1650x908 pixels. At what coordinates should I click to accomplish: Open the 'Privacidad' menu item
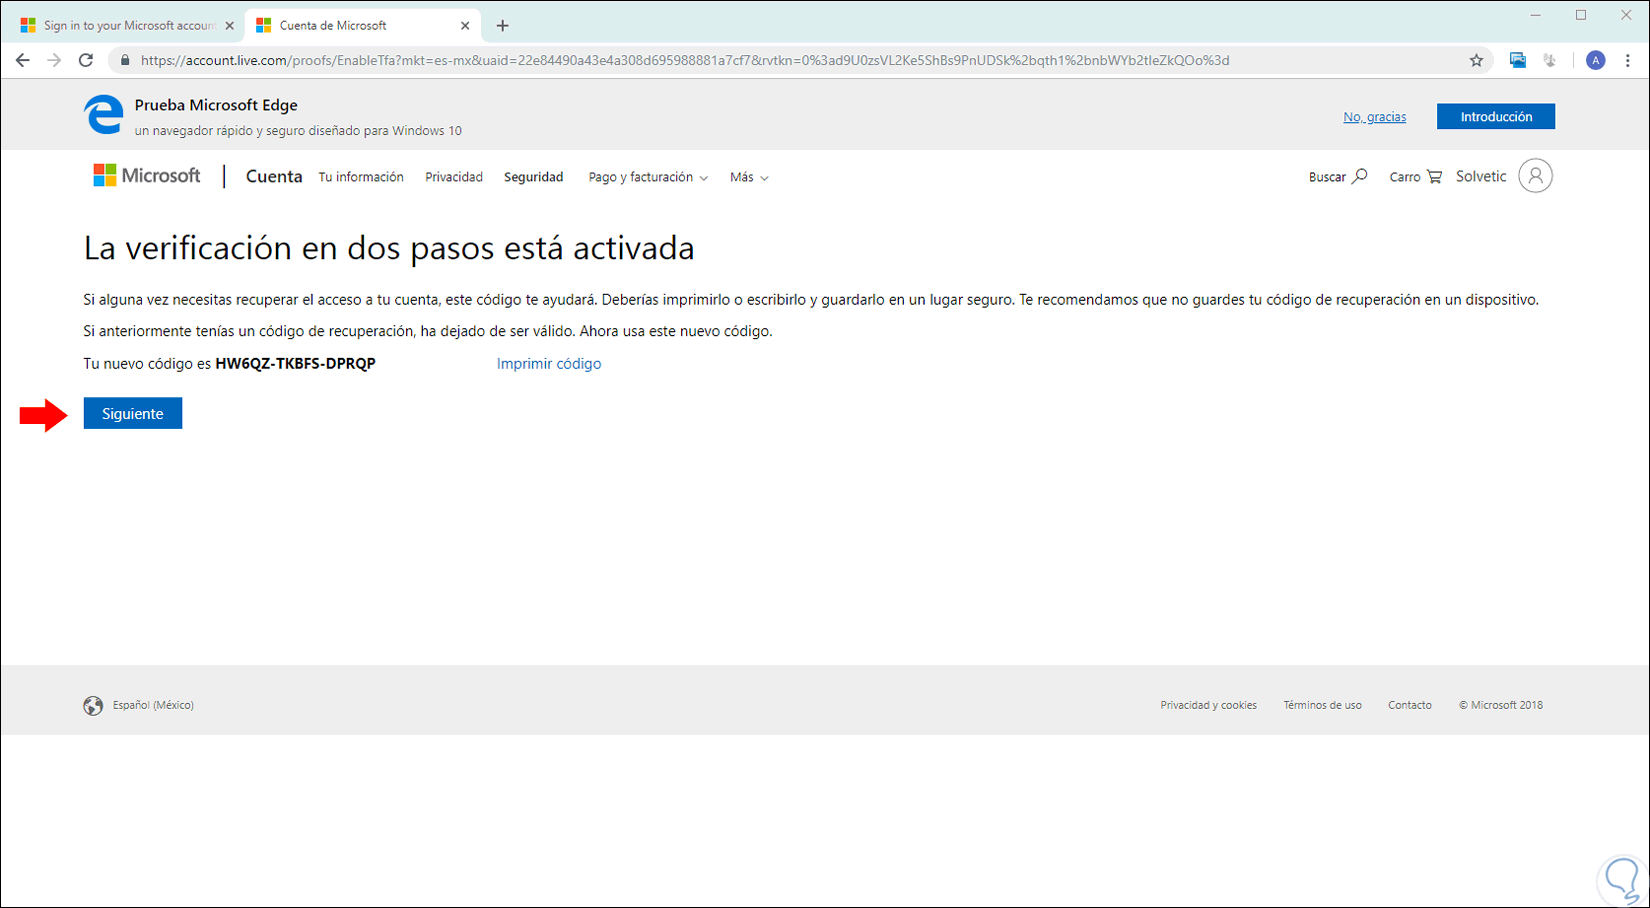454,177
